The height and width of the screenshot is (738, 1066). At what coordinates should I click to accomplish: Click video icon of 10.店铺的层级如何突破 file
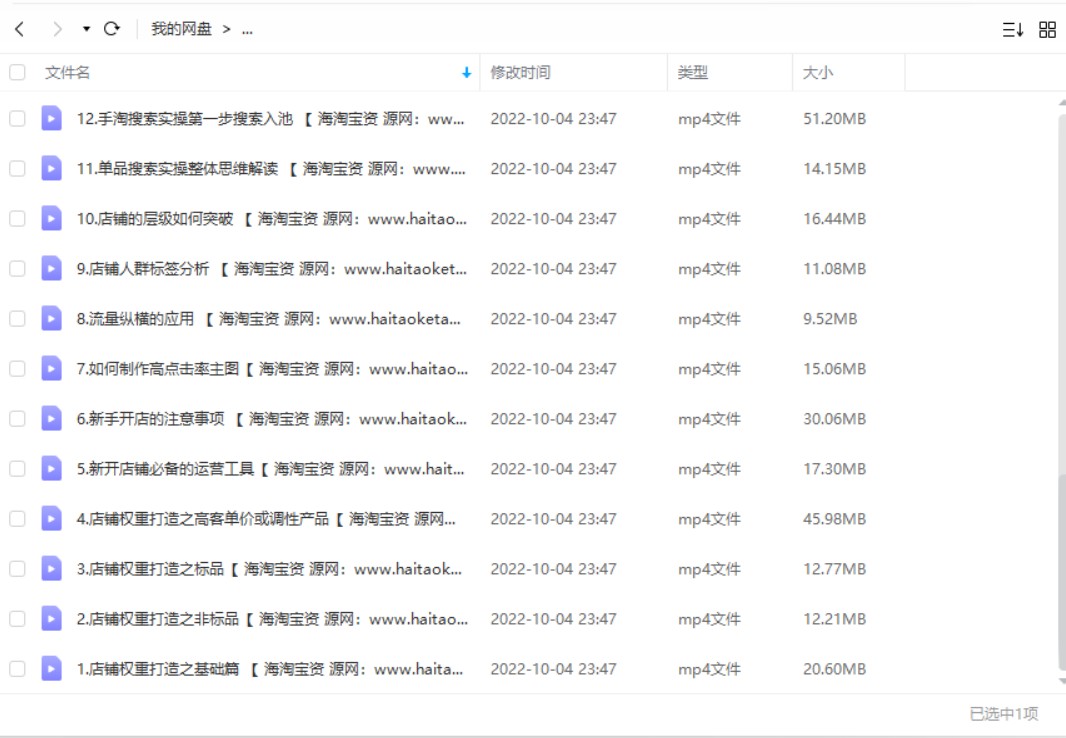point(52,219)
